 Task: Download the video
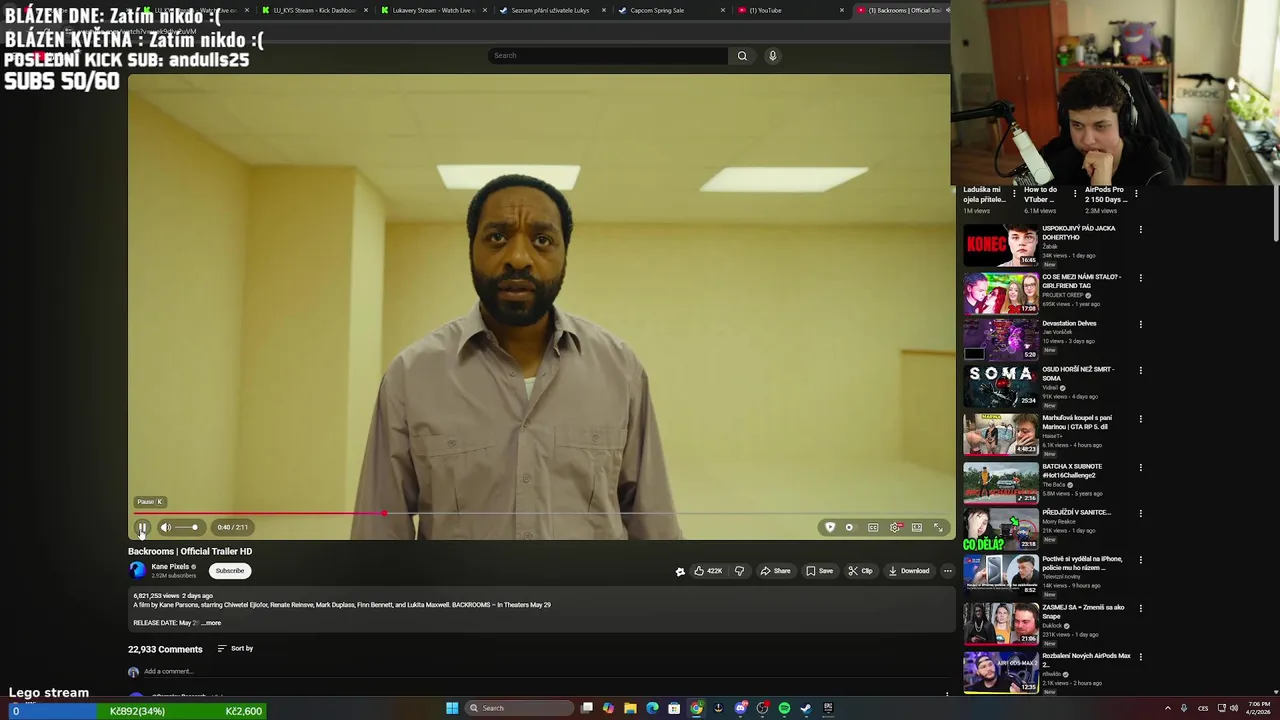click(x=909, y=571)
